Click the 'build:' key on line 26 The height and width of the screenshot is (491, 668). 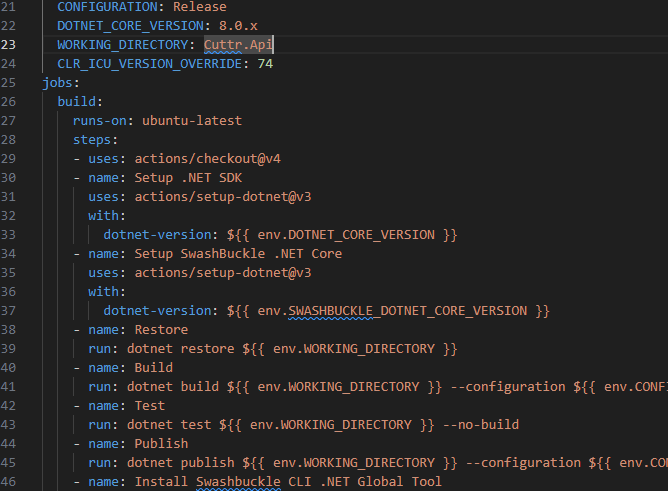[x=80, y=102]
